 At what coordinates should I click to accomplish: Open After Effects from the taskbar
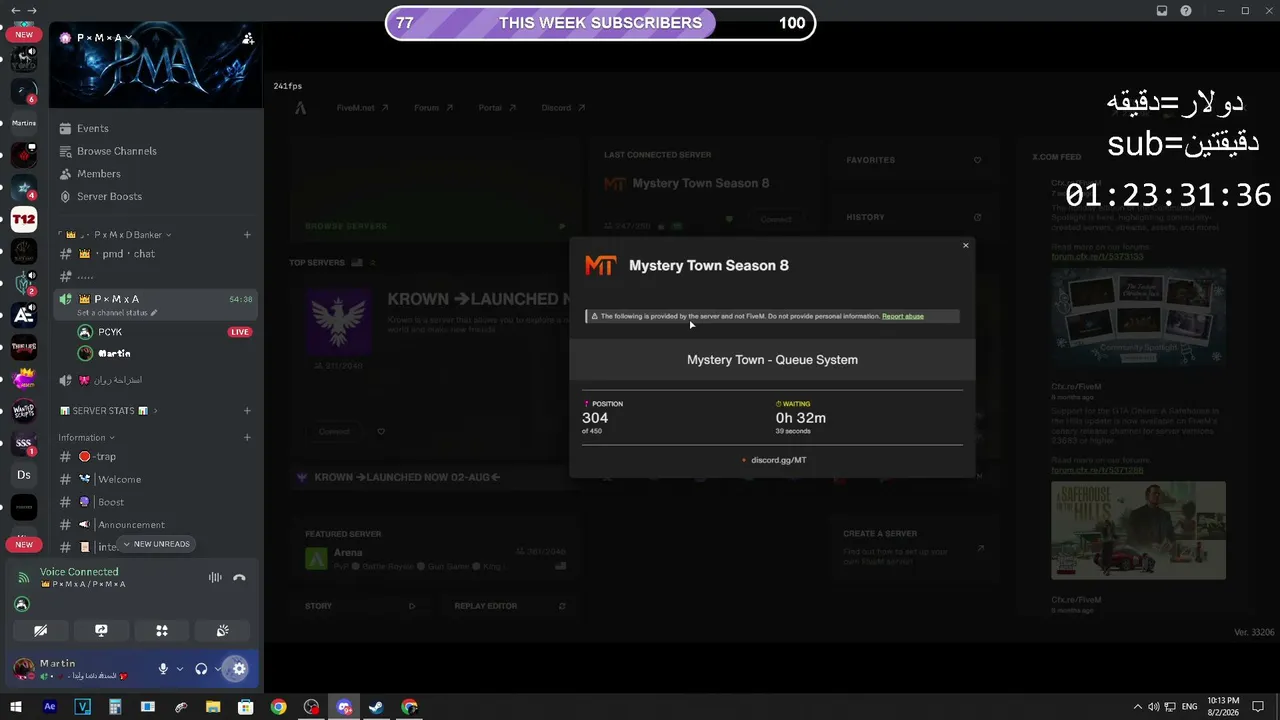pos(50,707)
